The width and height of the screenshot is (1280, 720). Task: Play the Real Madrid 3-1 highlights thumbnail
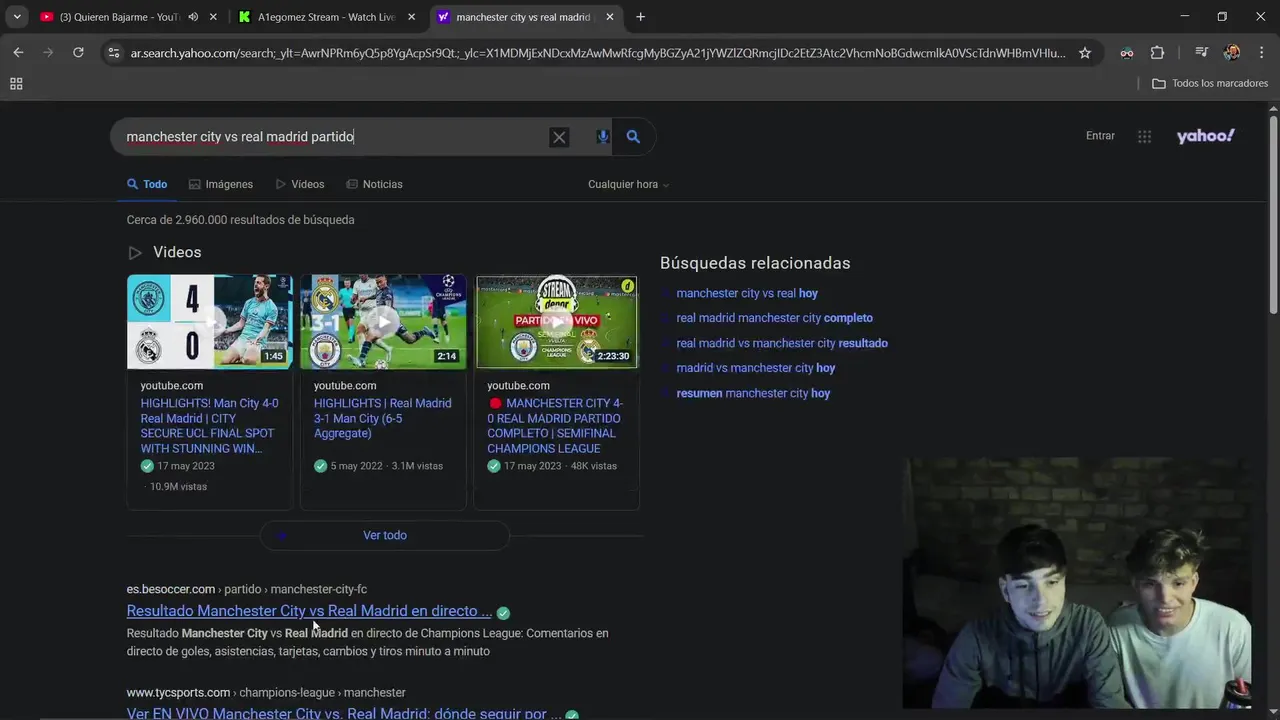[383, 322]
